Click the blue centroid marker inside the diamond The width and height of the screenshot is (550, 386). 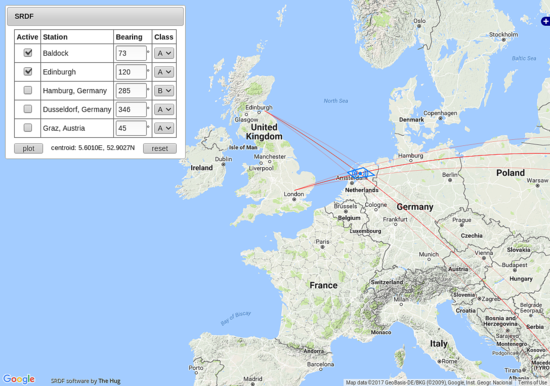tap(360, 173)
